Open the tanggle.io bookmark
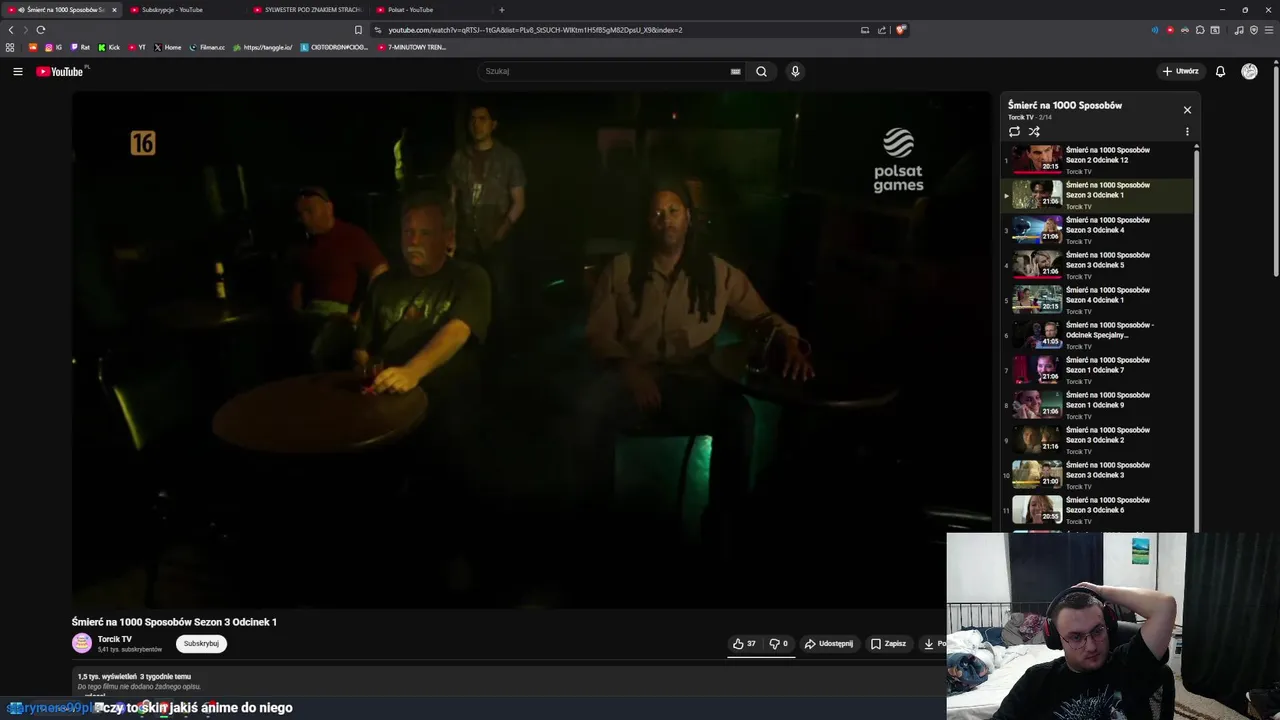This screenshot has width=1280, height=720. 263,47
